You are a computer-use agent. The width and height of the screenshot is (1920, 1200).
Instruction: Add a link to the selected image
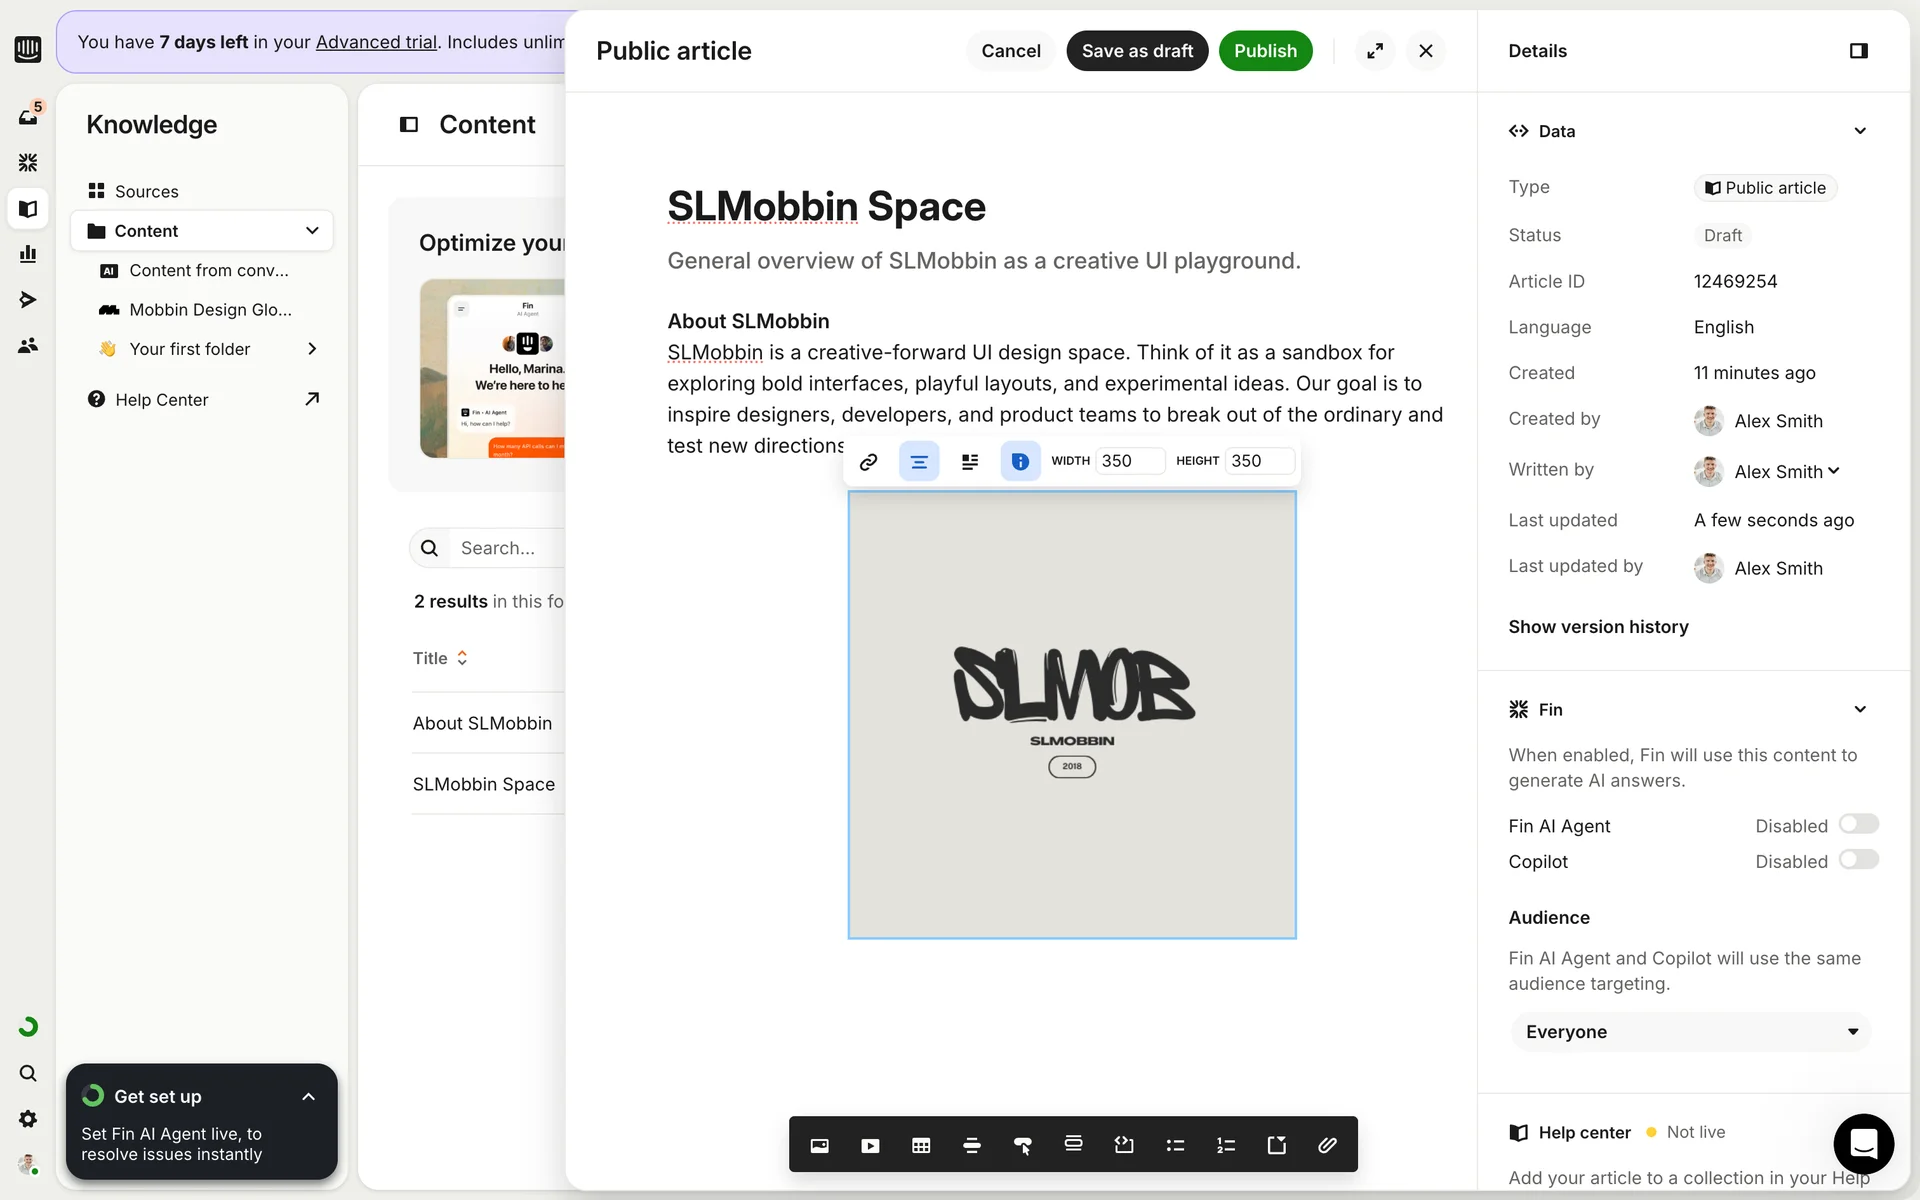[868, 461]
